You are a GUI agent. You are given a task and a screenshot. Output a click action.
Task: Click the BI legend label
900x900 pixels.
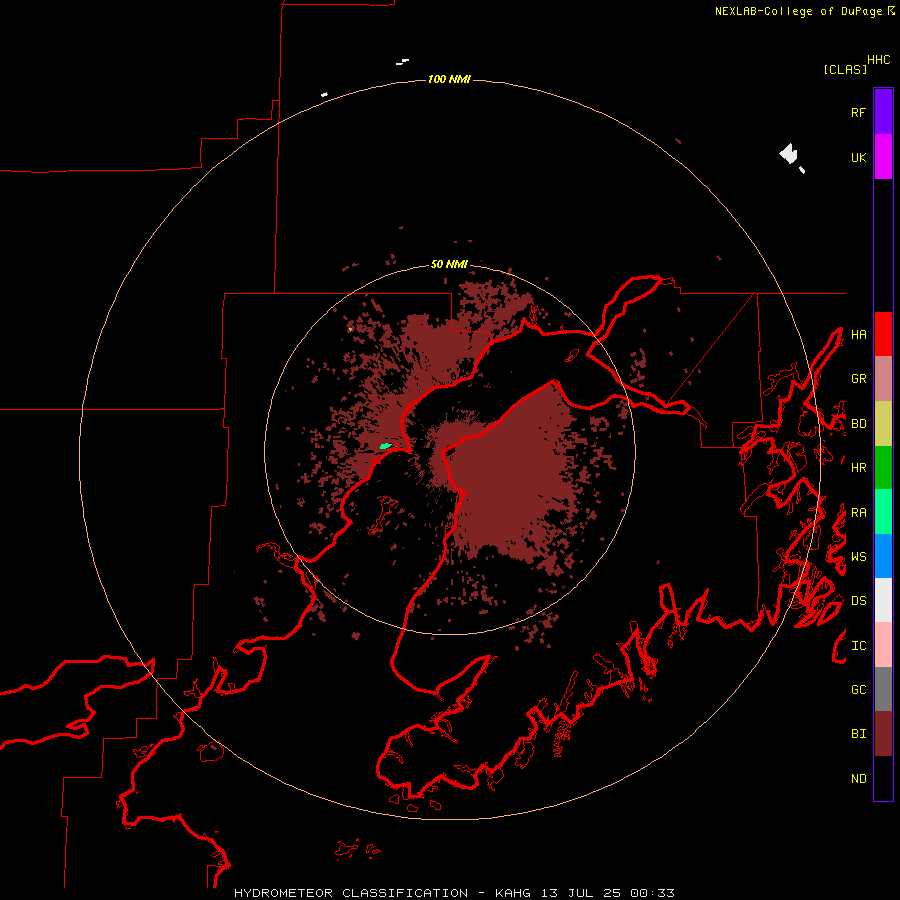[x=858, y=734]
